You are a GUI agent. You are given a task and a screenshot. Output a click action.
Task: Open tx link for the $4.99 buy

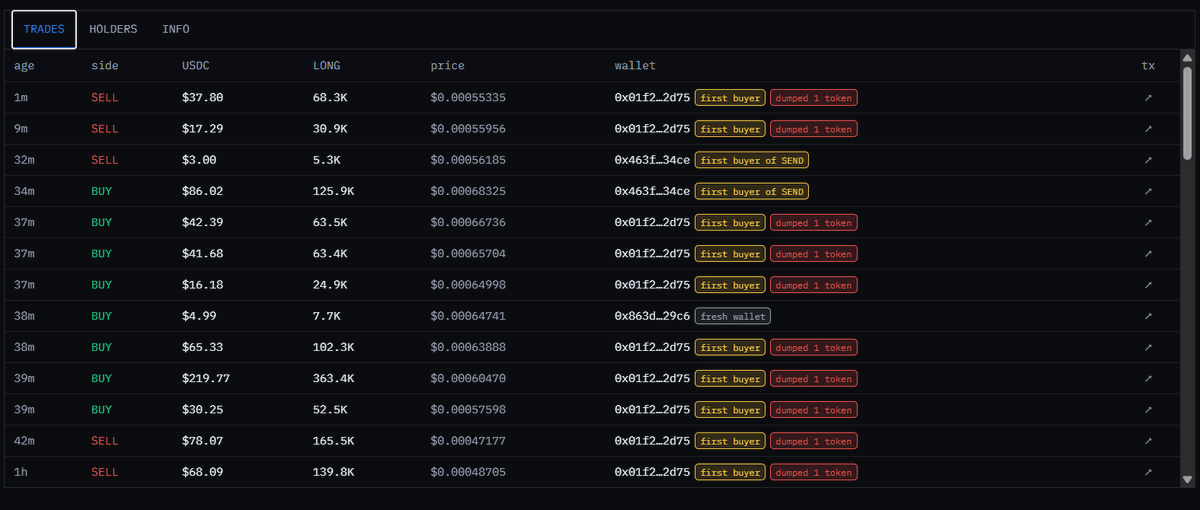pos(1148,316)
